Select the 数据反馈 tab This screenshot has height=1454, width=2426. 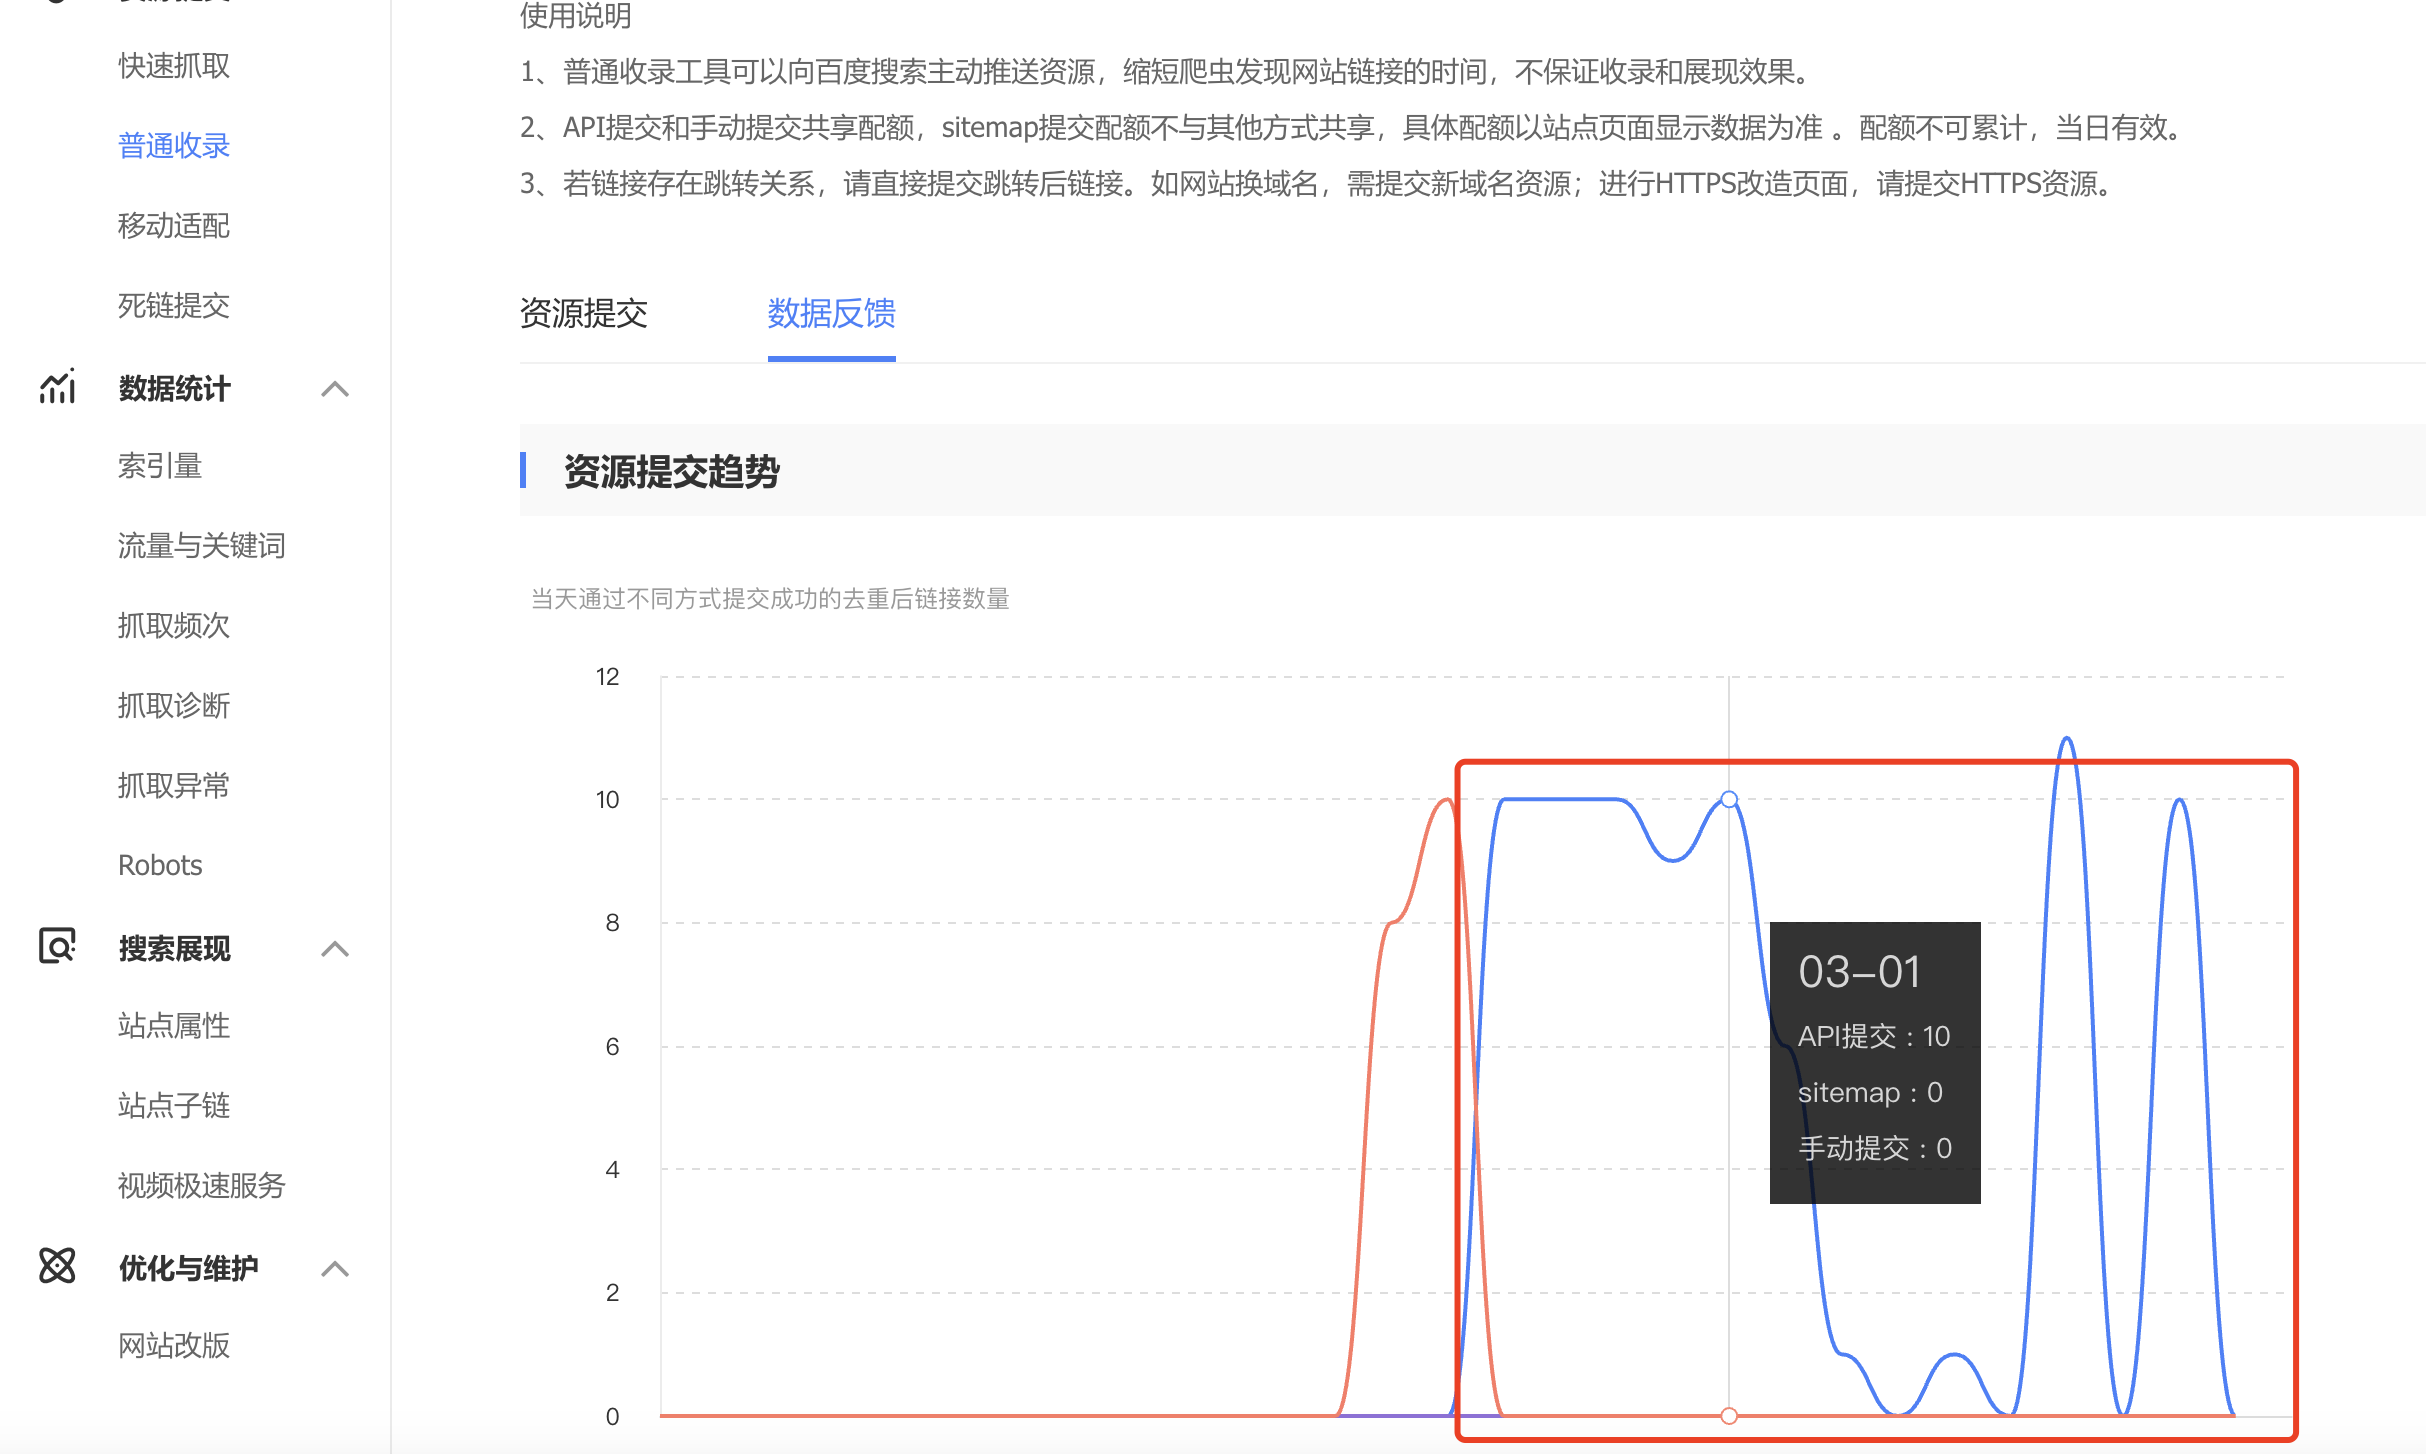click(x=831, y=314)
